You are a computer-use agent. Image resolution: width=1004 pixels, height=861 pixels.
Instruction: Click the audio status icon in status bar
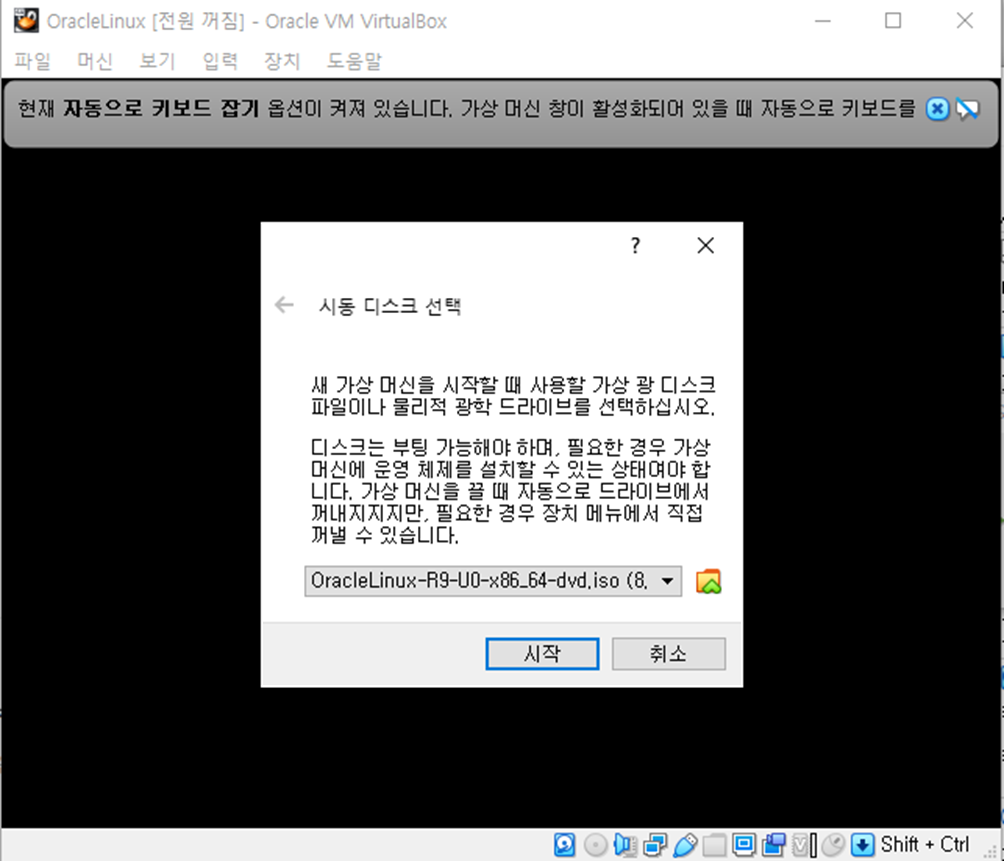click(625, 845)
